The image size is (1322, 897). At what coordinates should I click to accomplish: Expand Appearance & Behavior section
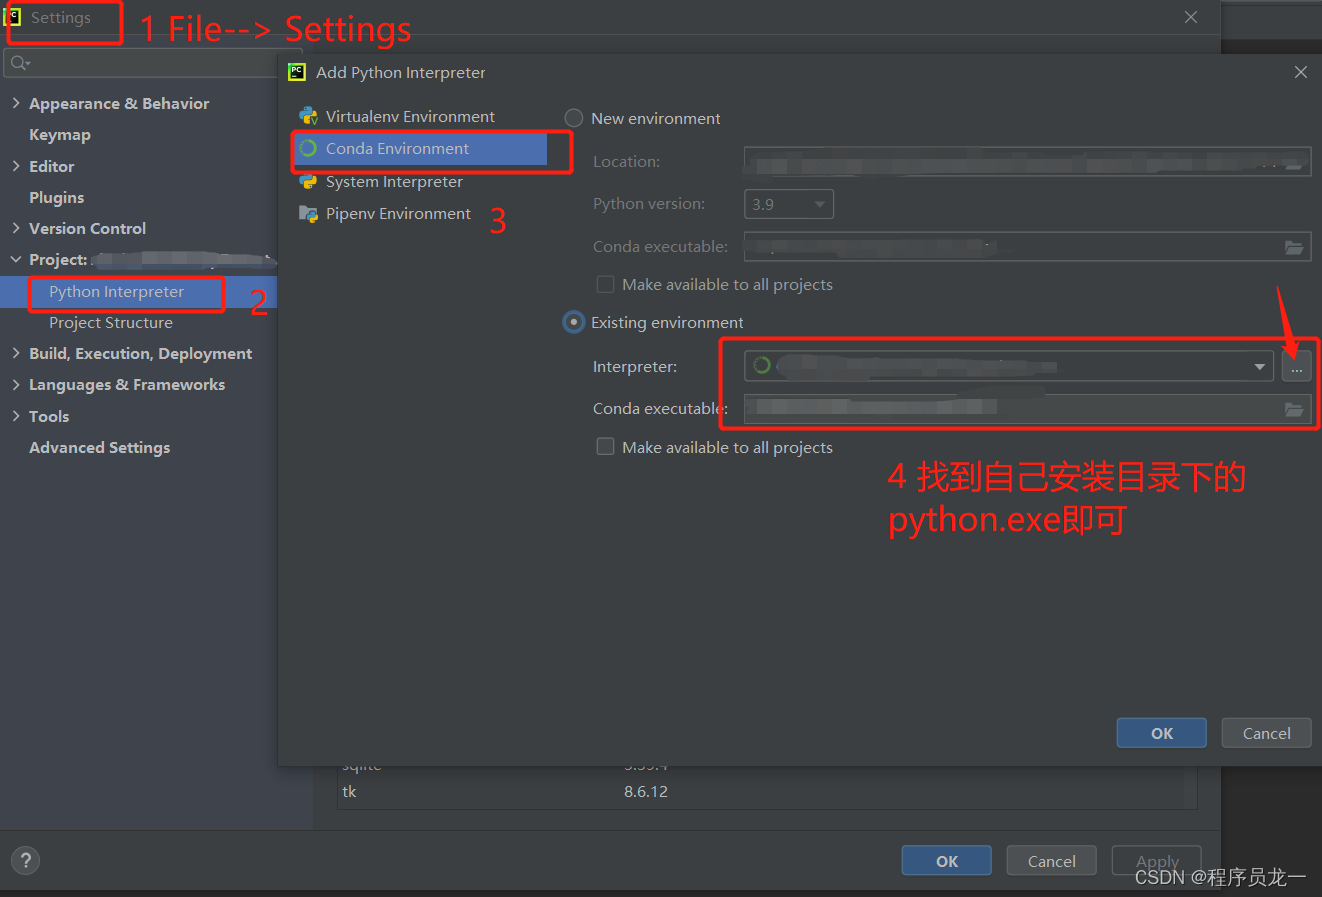(16, 103)
